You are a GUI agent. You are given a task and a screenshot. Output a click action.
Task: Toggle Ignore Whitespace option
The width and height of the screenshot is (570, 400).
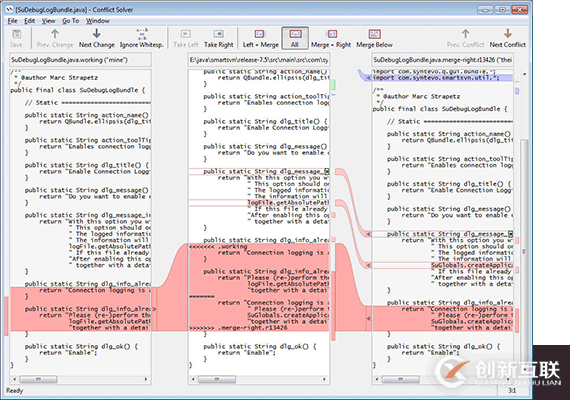pyautogui.click(x=142, y=34)
